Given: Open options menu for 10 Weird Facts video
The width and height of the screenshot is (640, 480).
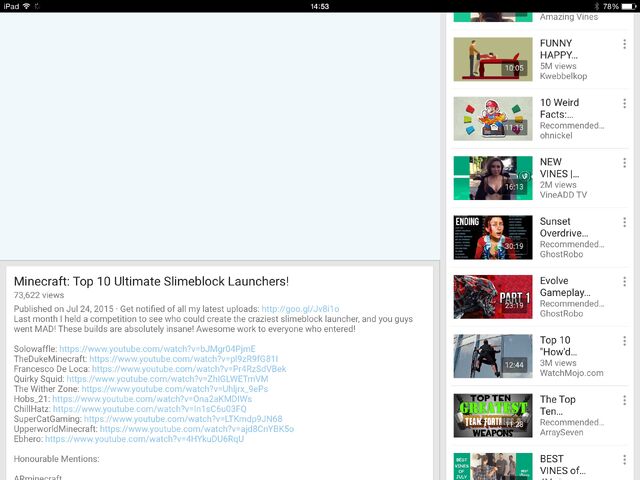Looking at the screenshot, I should 624,103.
